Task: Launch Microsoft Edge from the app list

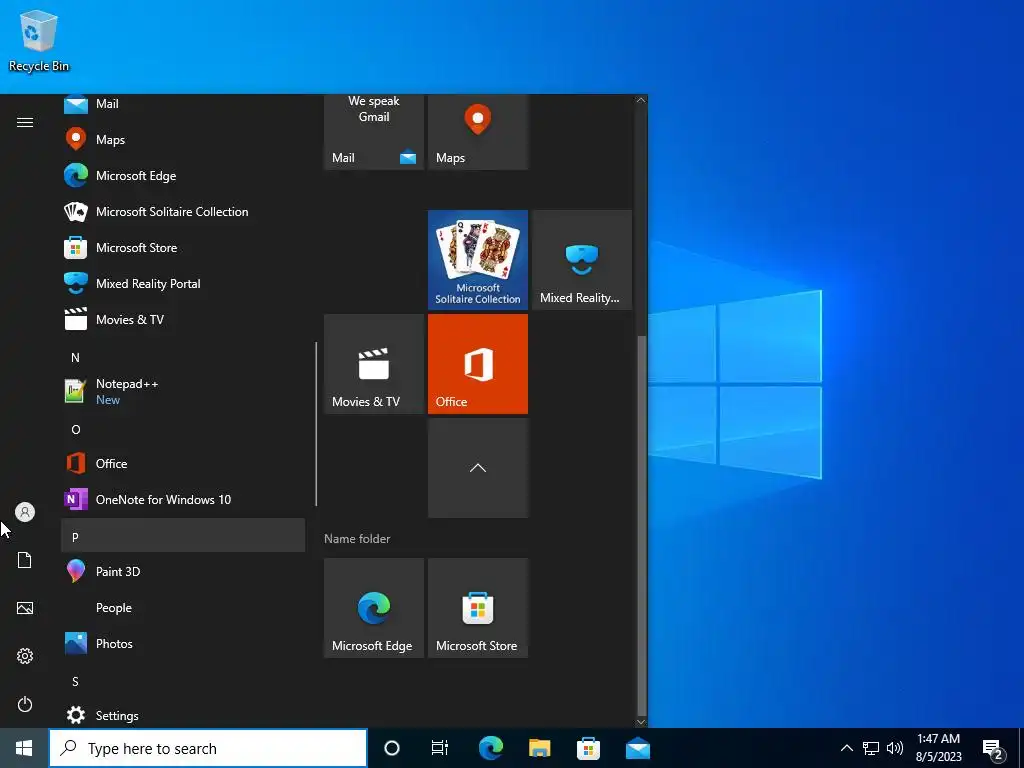Action: click(x=183, y=176)
